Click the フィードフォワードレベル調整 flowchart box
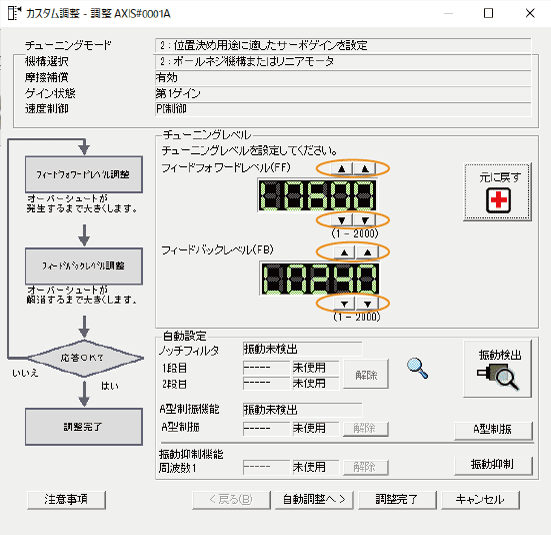 tap(84, 174)
